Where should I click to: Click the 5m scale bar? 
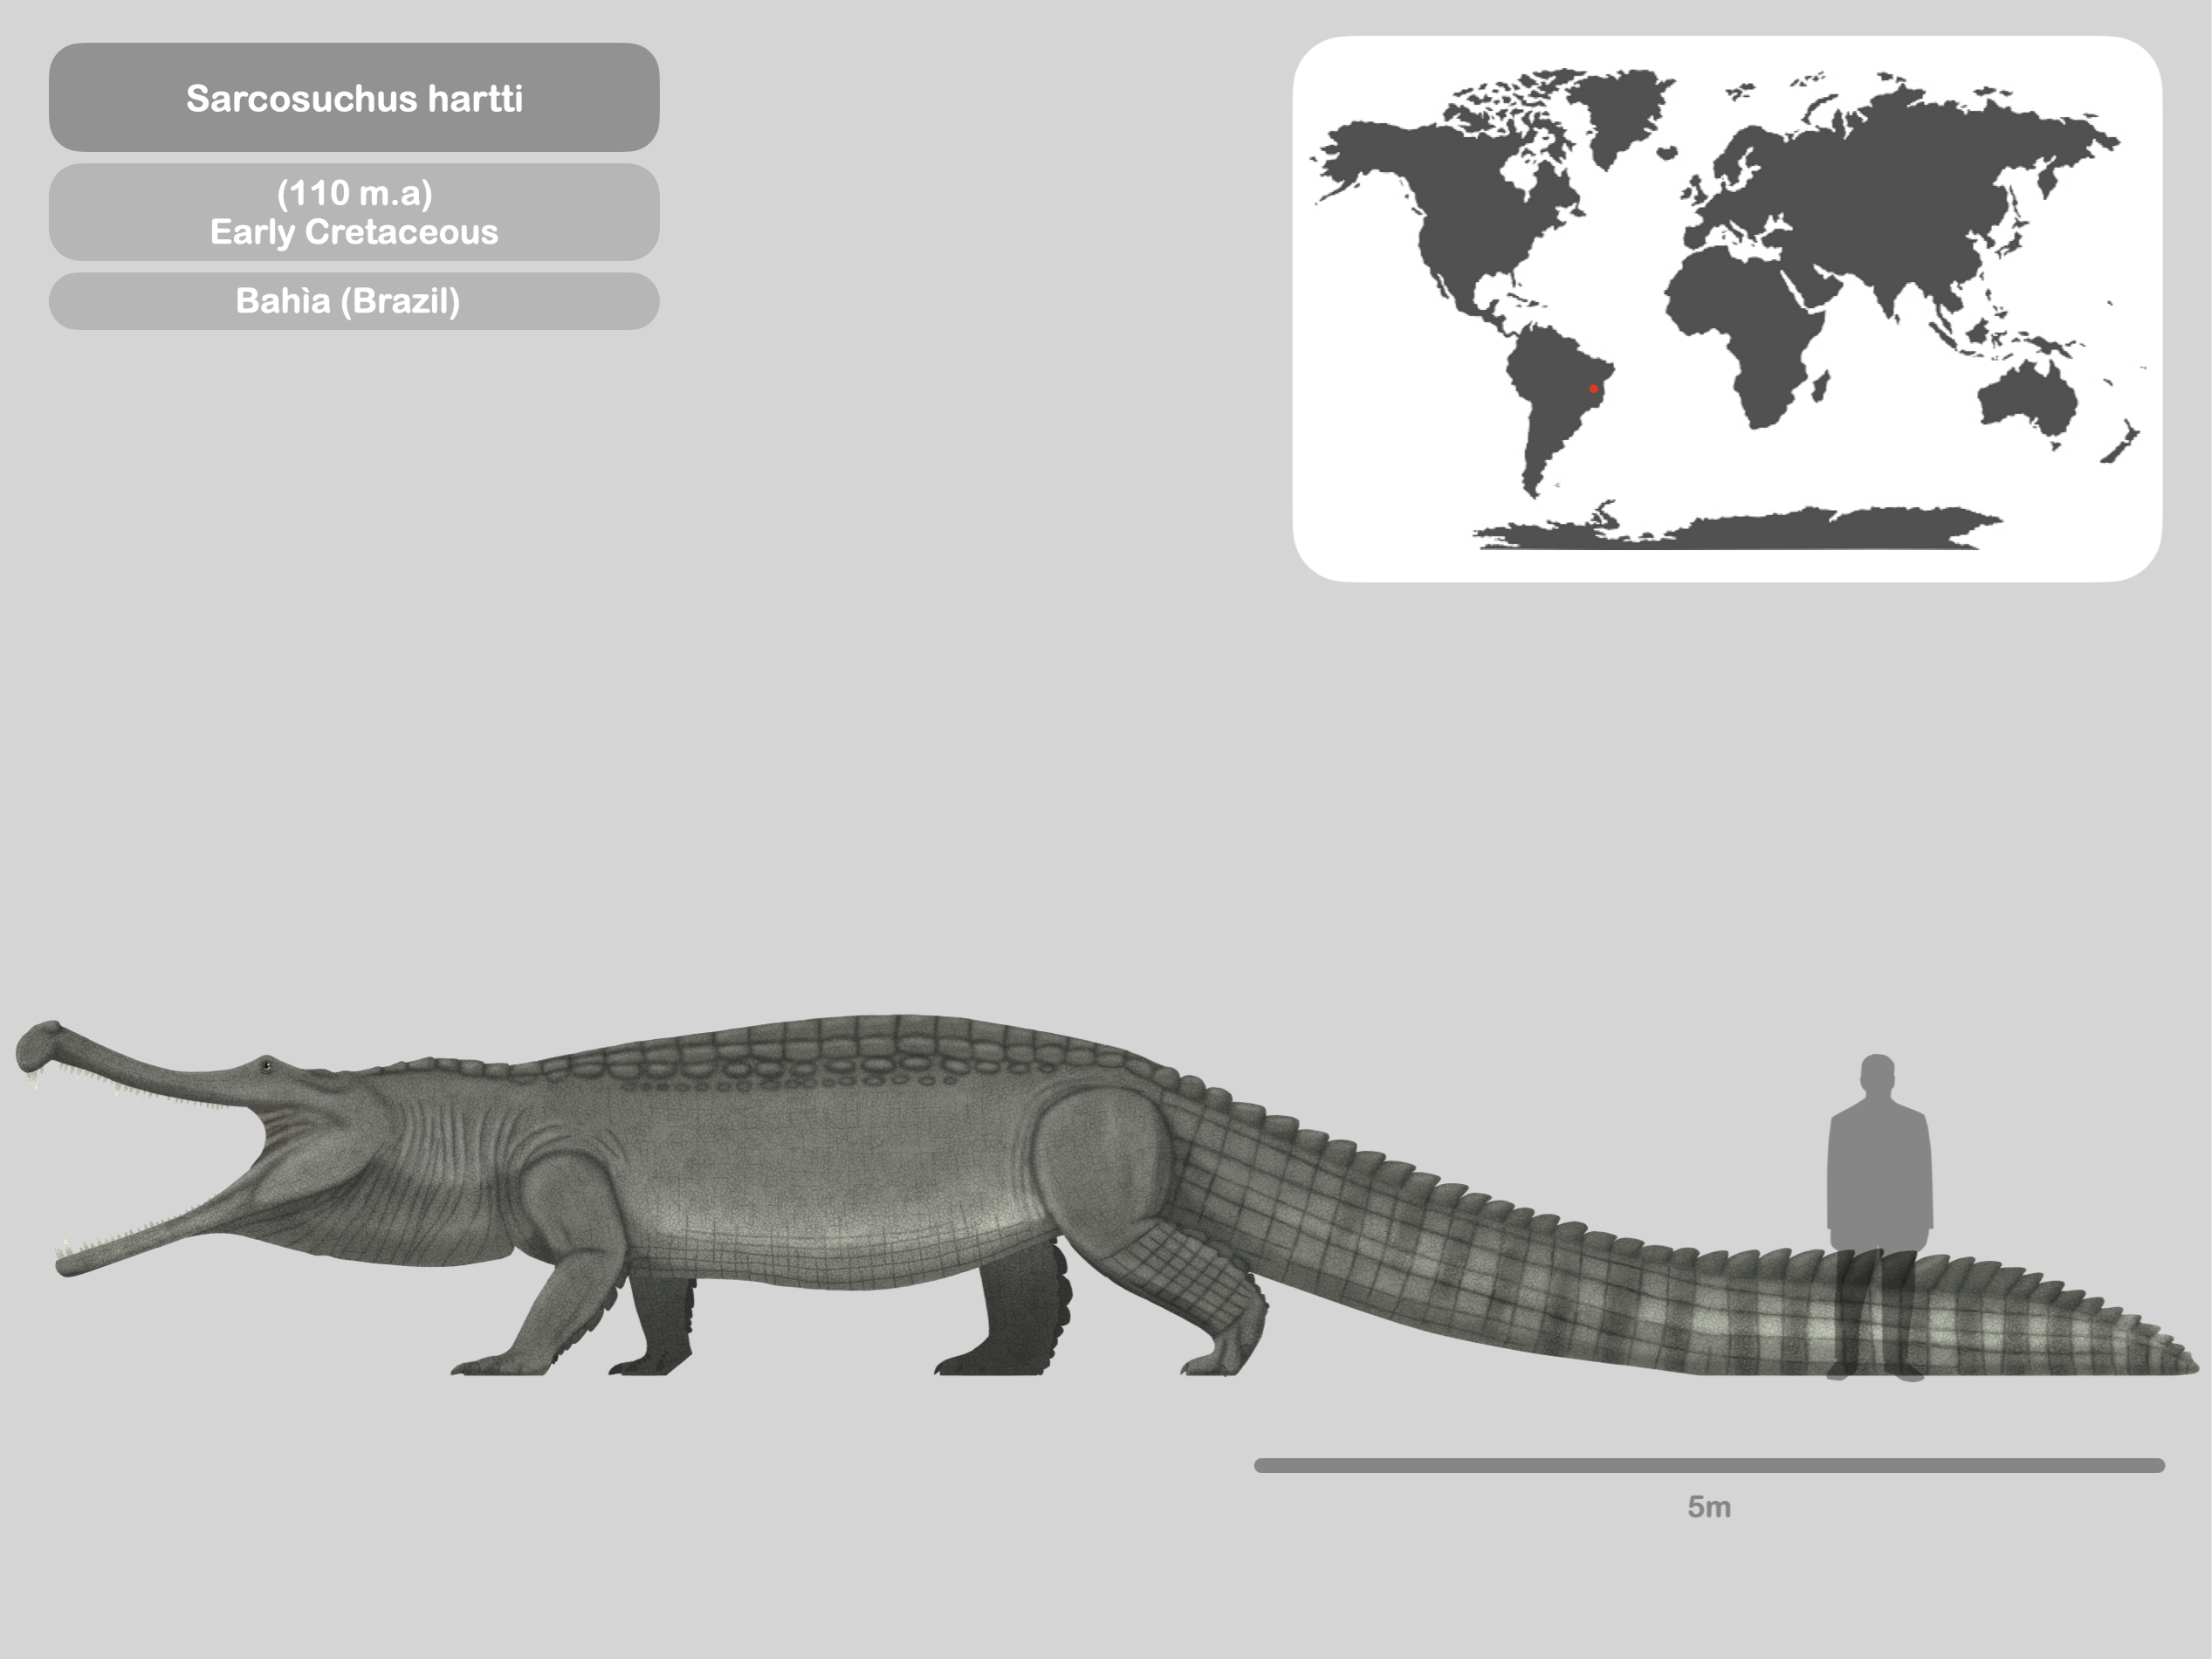(x=1709, y=1465)
